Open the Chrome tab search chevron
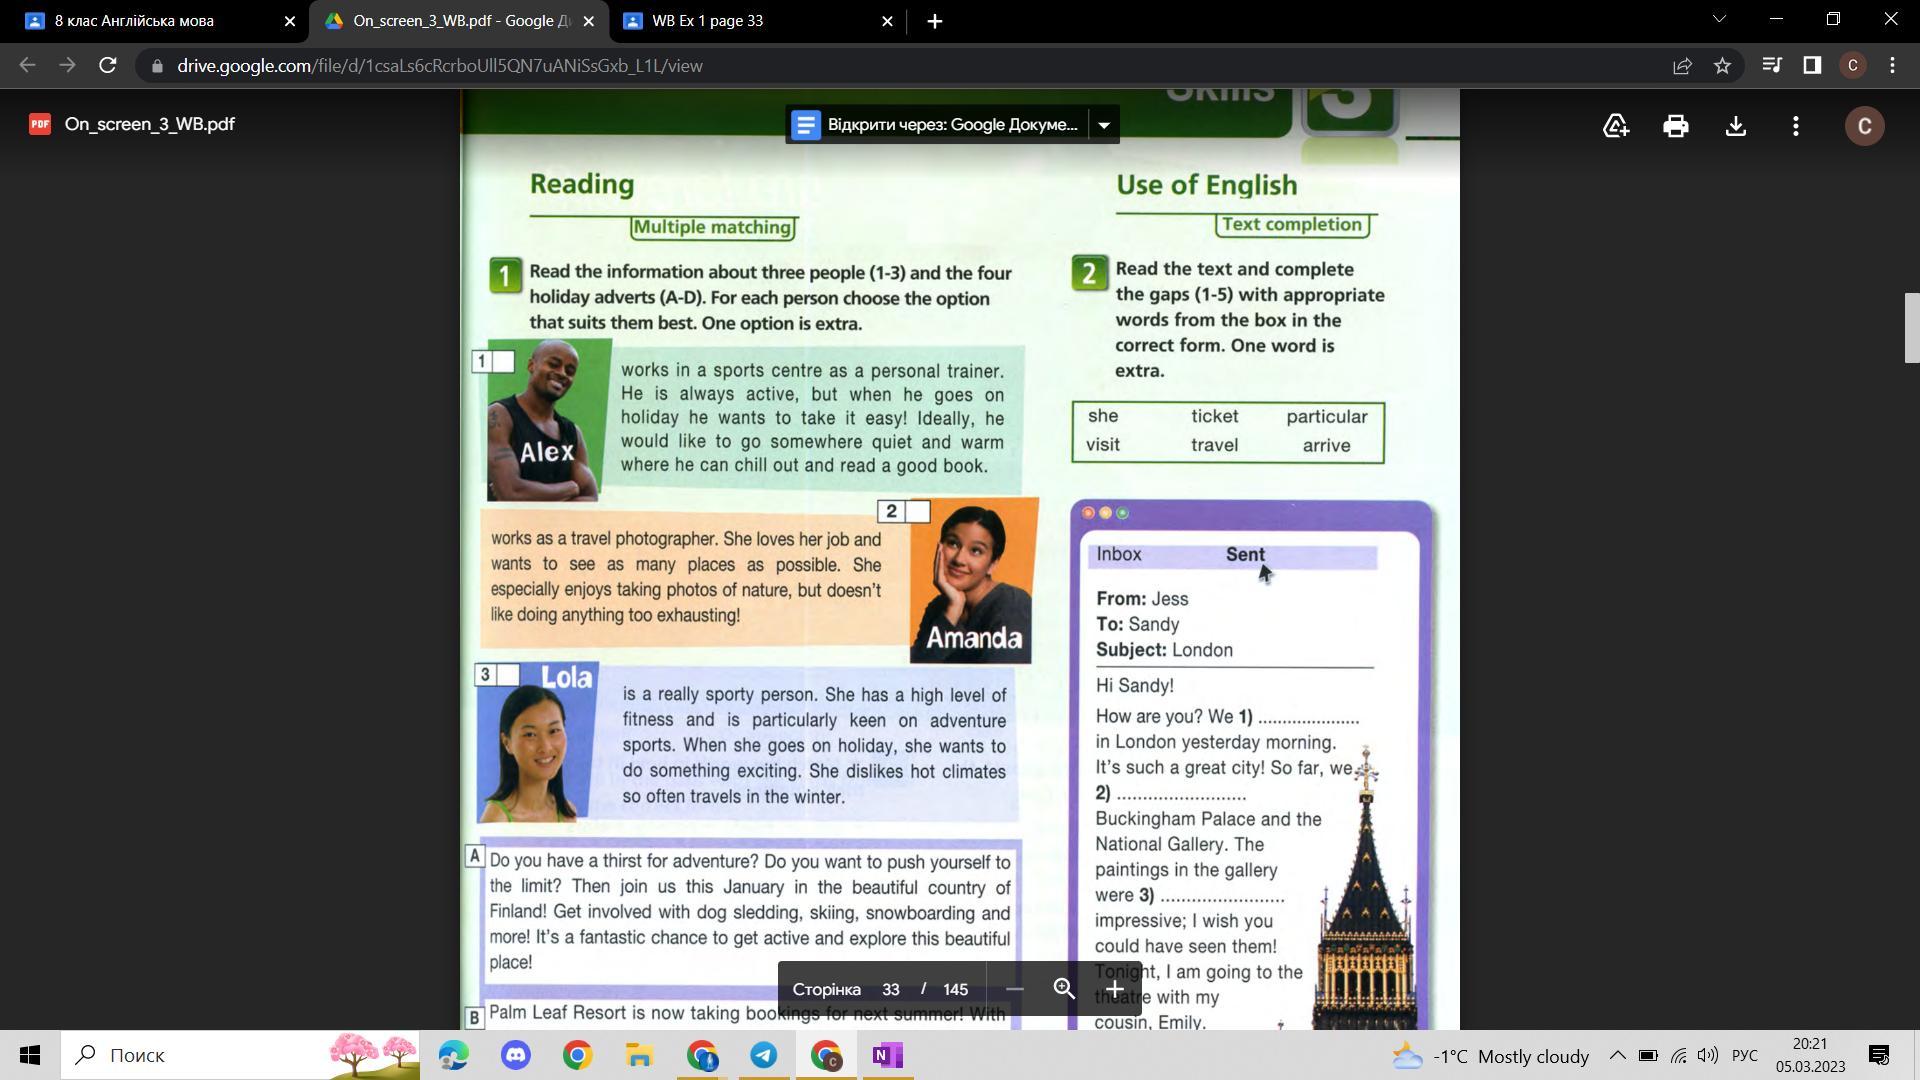The width and height of the screenshot is (1920, 1080). (x=1719, y=20)
